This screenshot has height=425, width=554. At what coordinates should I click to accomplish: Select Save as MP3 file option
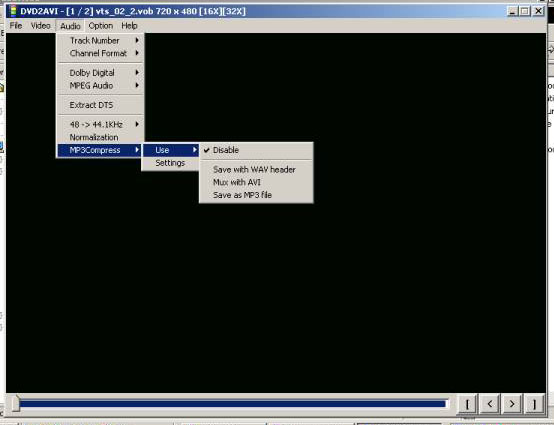256,195
